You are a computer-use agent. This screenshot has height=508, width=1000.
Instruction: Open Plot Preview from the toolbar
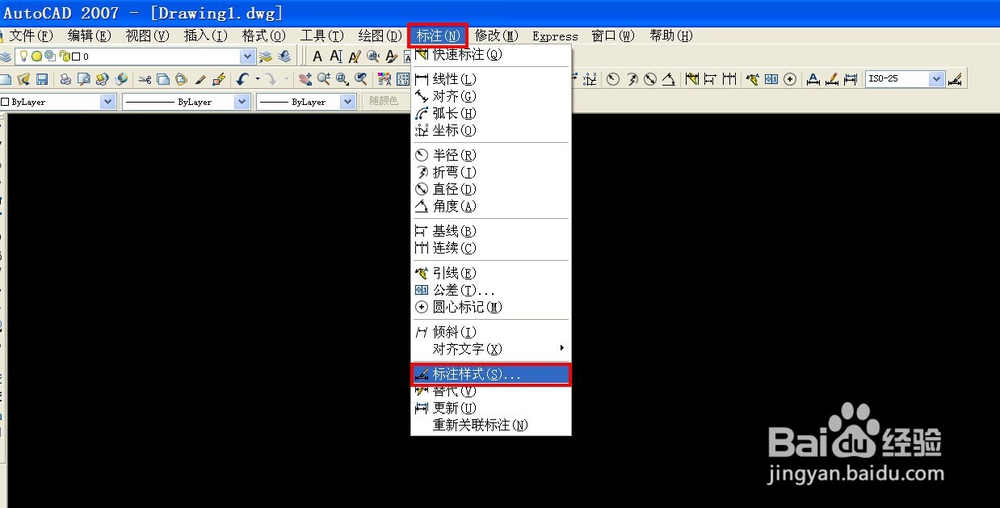(84, 79)
